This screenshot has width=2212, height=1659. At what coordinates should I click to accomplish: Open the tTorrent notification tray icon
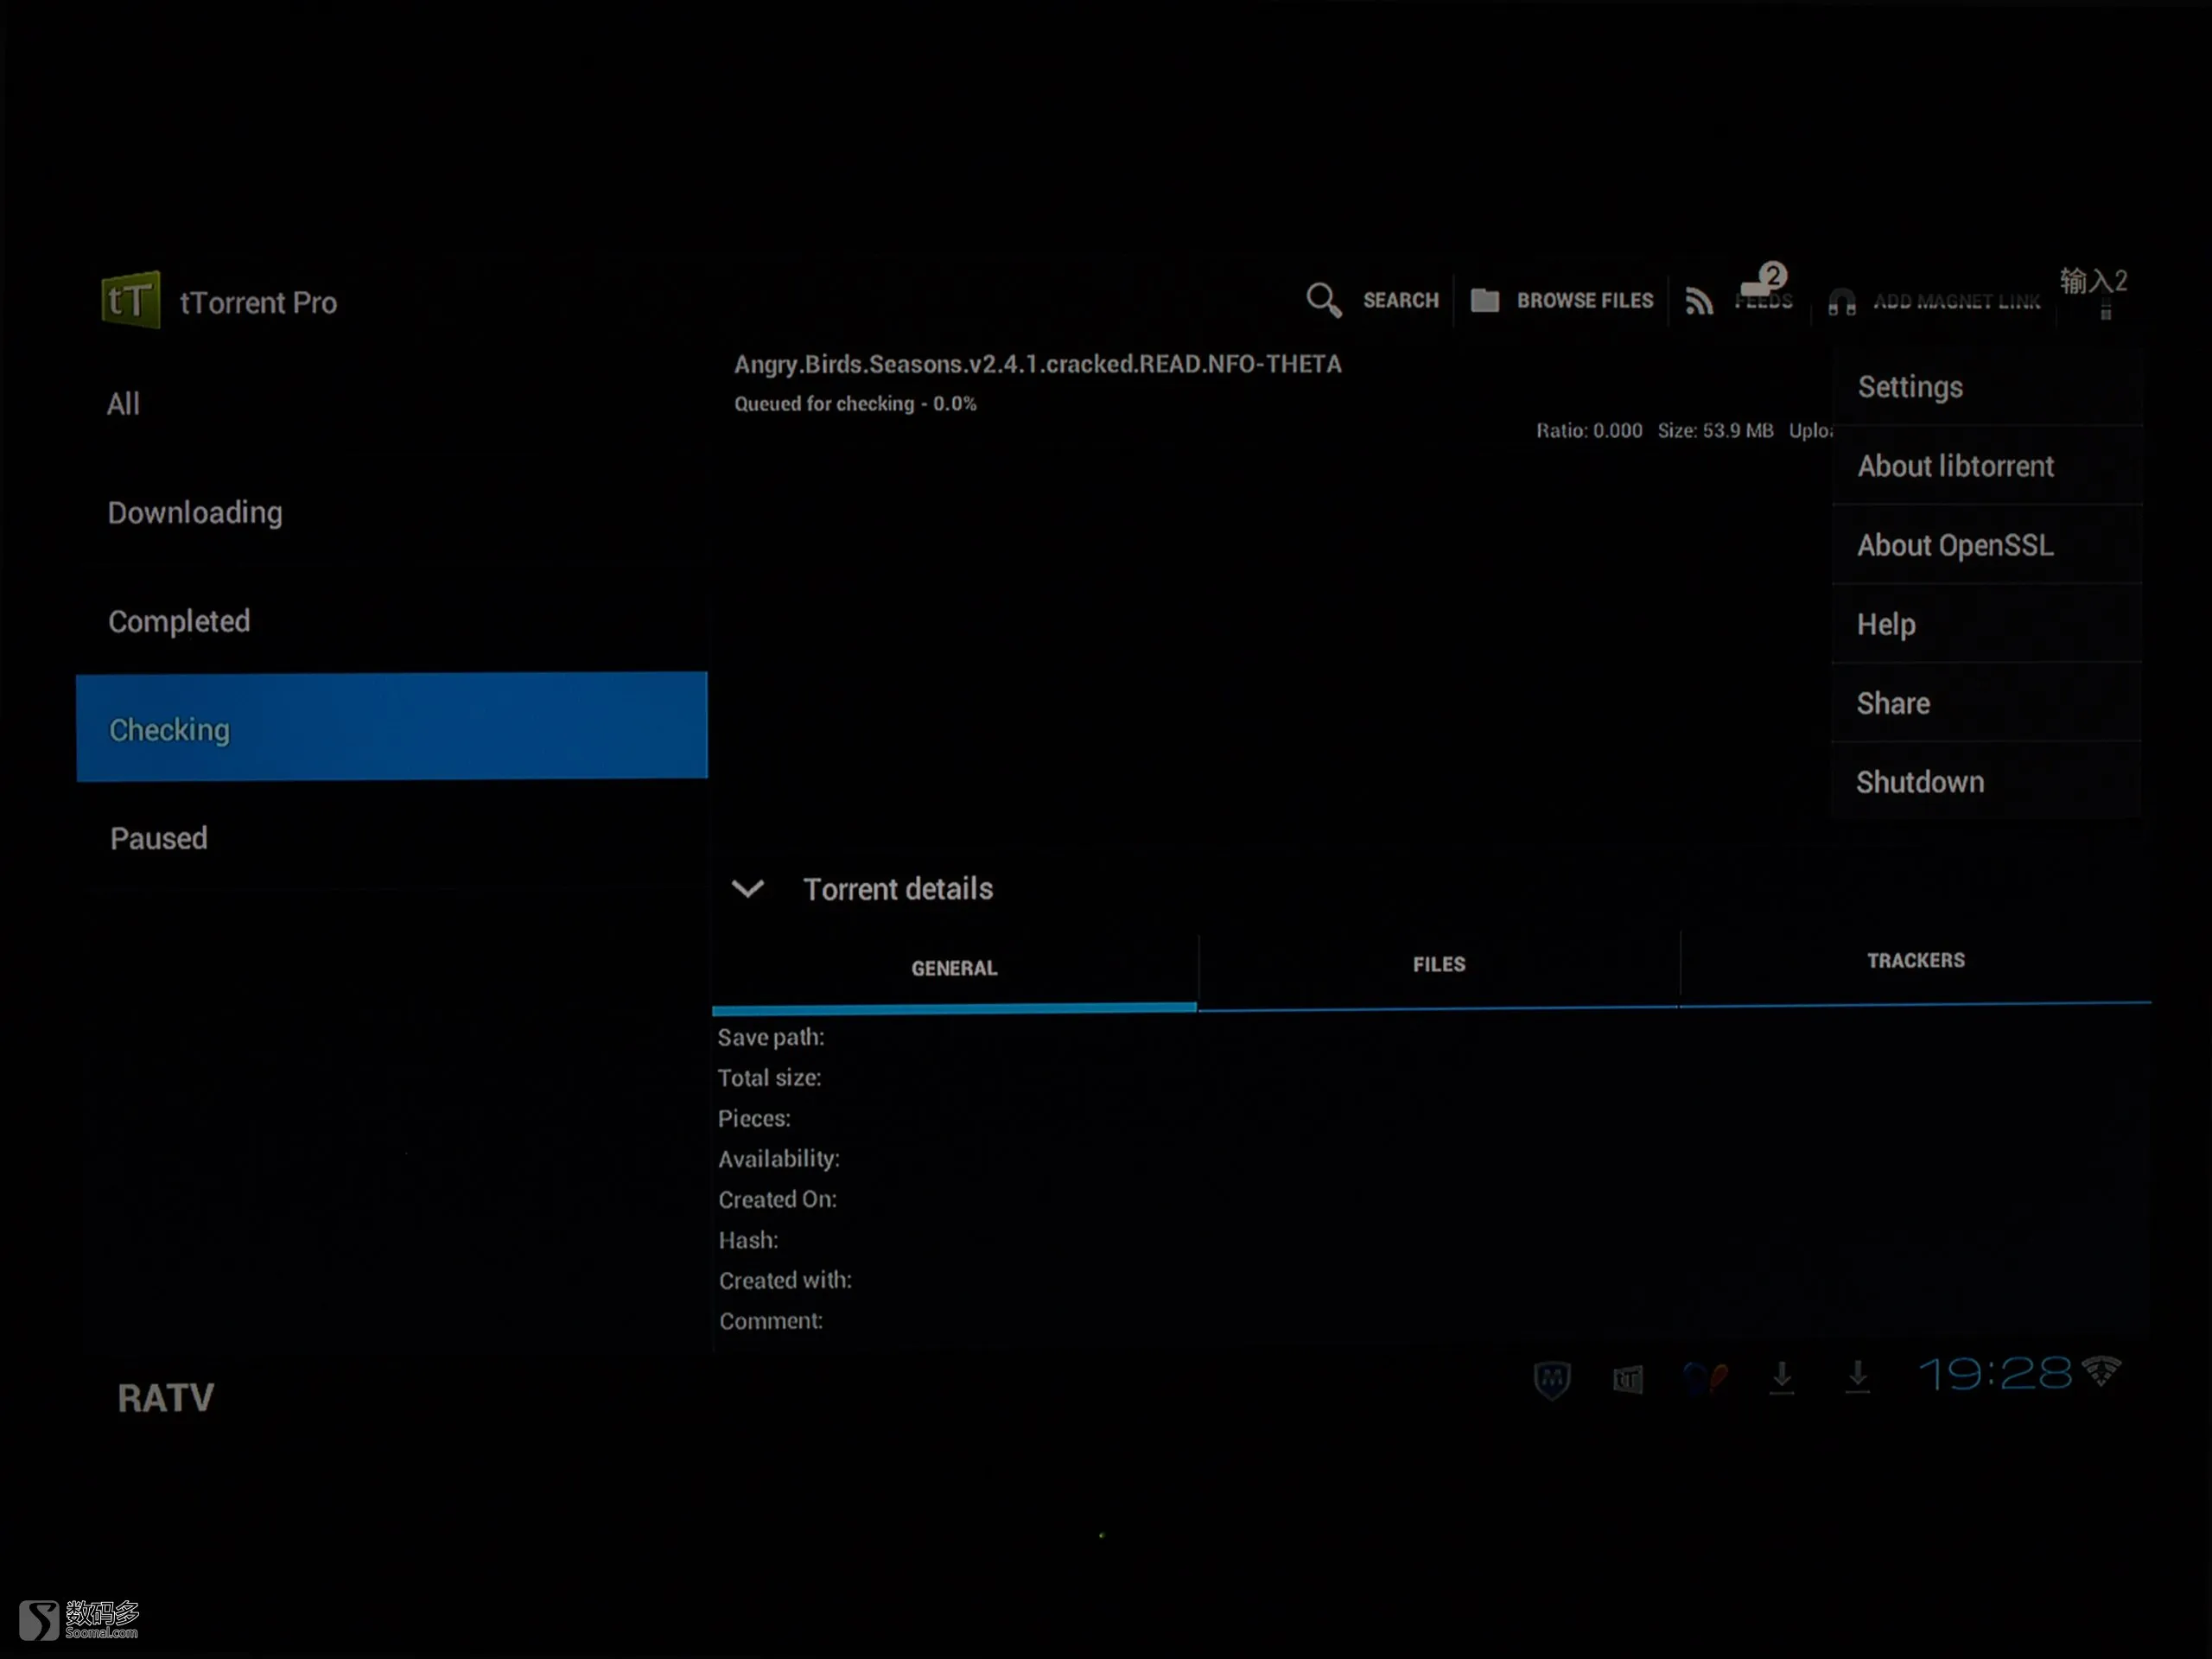coord(1627,1380)
